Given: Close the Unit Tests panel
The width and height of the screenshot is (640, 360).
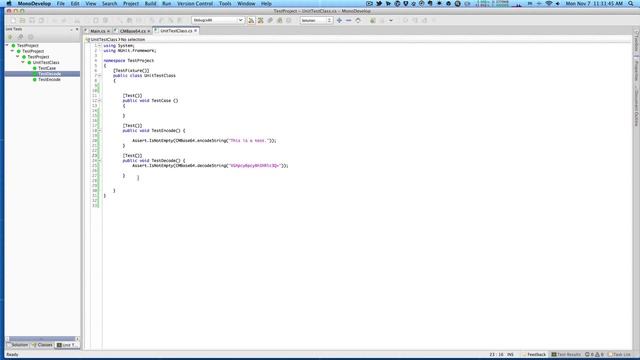Looking at the screenshot, I should tap(77, 29).
